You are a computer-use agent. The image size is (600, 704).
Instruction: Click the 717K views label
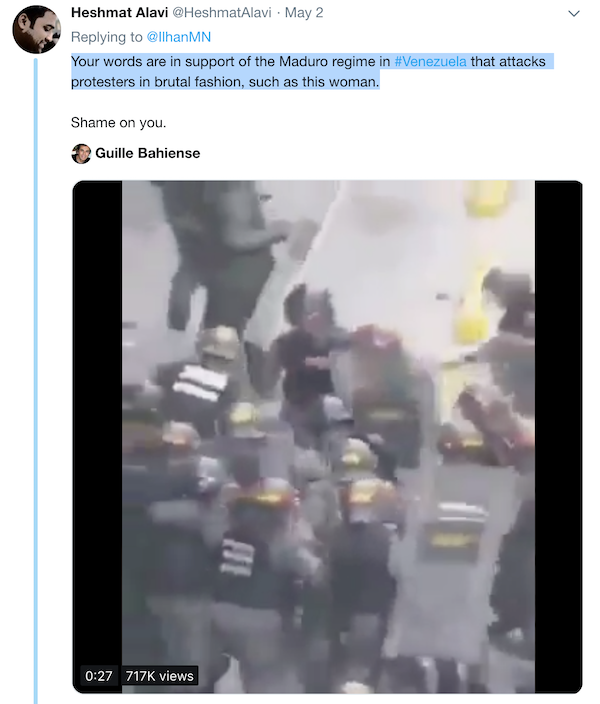point(159,676)
